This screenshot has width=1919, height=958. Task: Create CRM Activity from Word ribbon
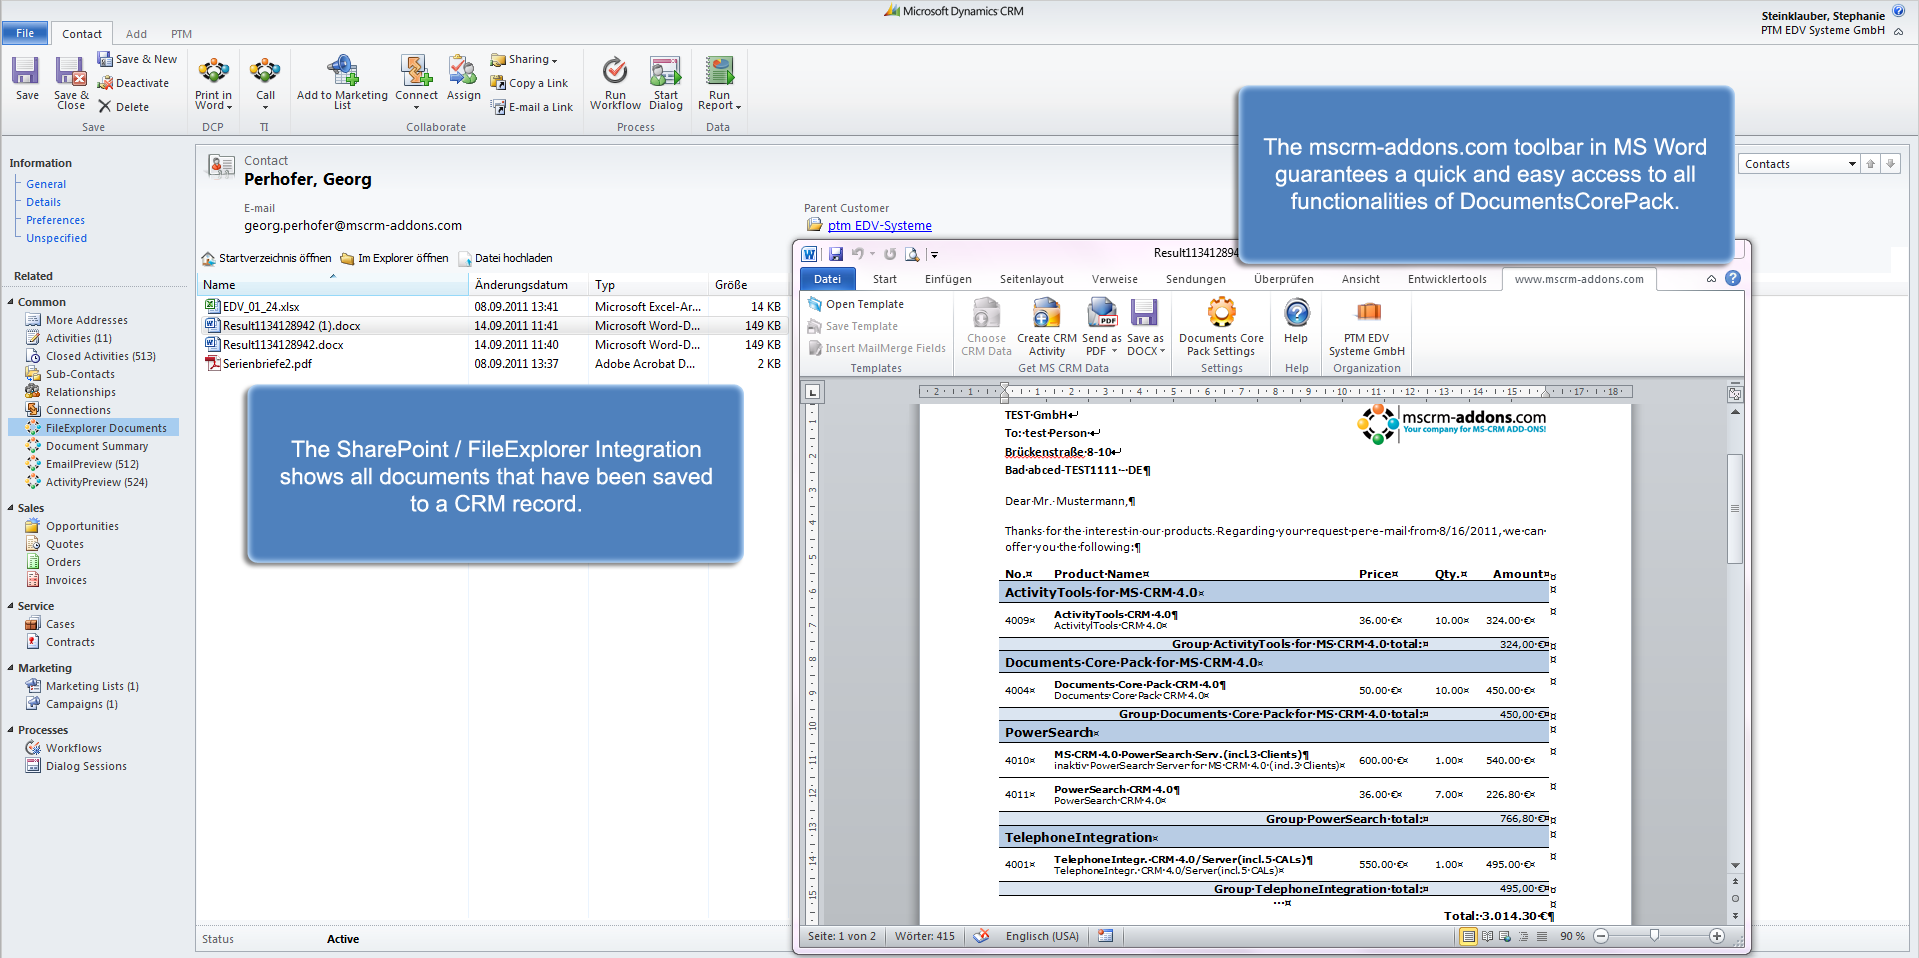pos(1047,327)
